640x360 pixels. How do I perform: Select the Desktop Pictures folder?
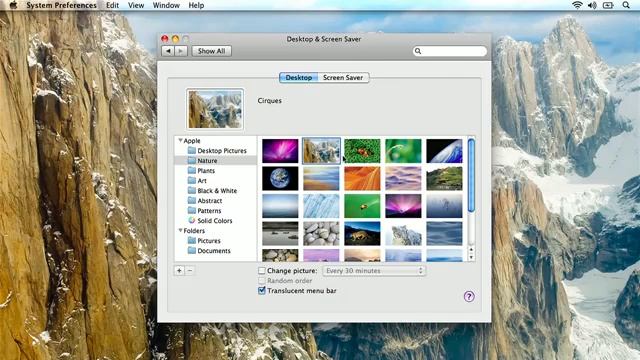(216, 151)
